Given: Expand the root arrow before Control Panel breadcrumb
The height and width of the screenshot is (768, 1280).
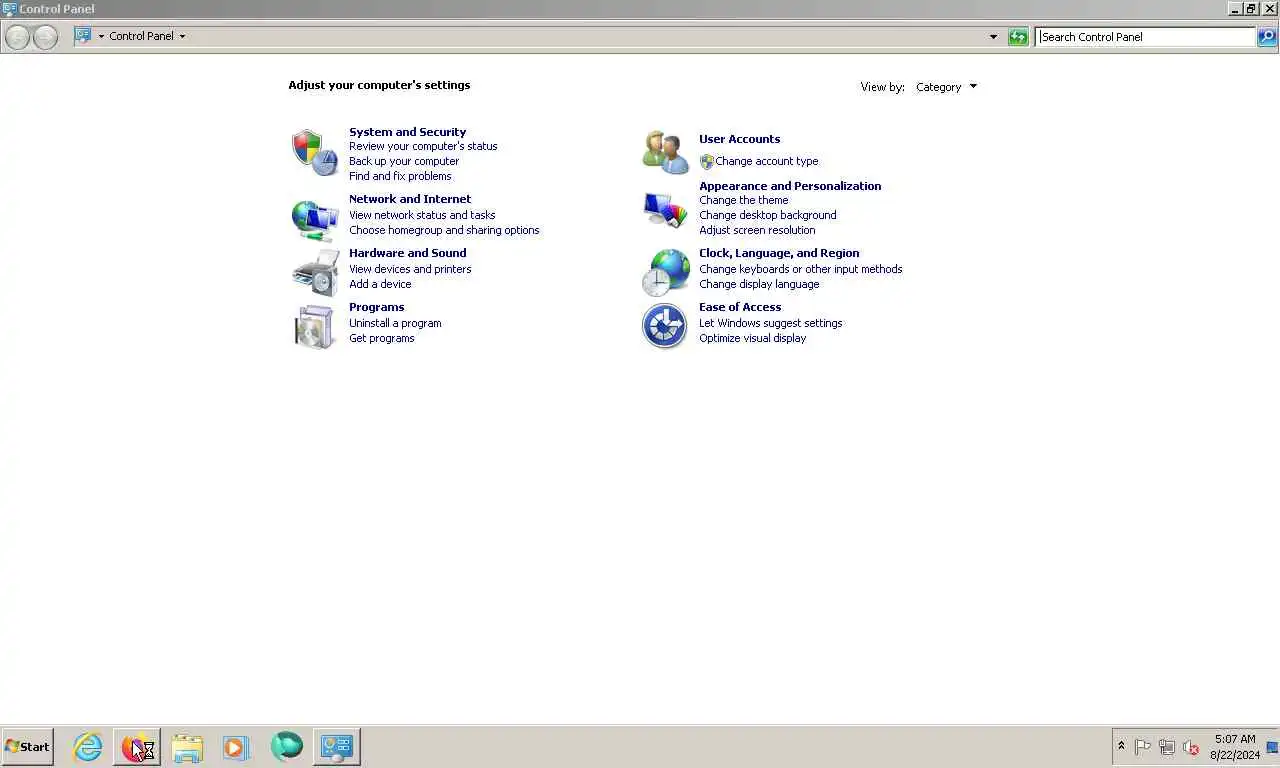Looking at the screenshot, I should tap(101, 36).
